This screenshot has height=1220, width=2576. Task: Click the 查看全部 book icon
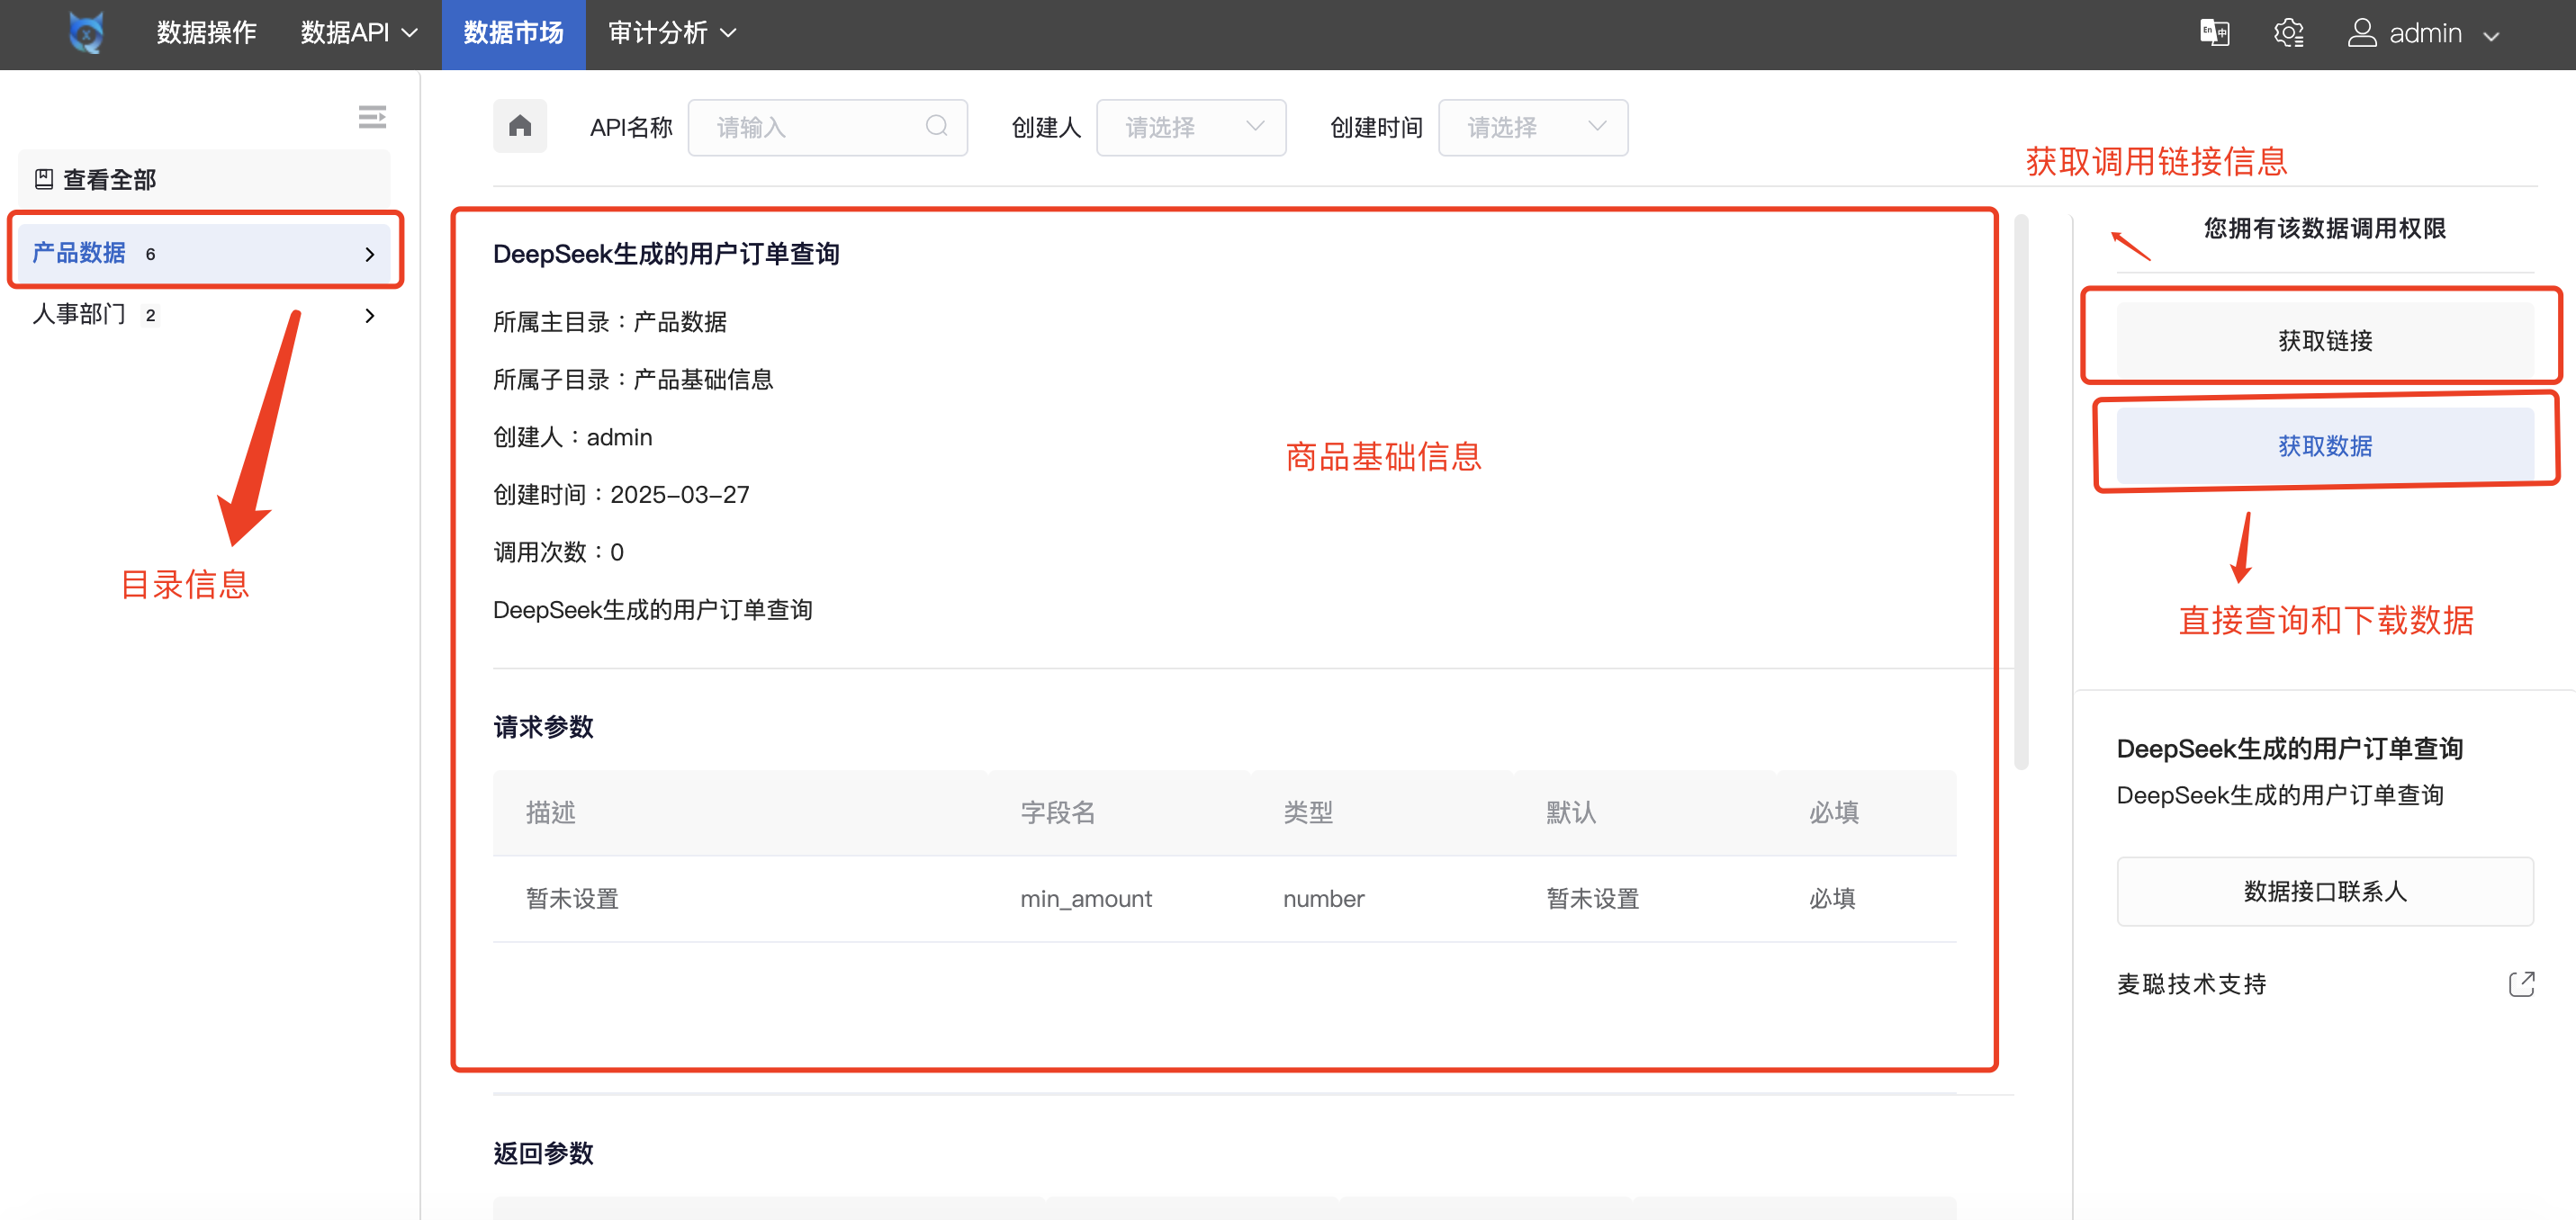[x=44, y=180]
